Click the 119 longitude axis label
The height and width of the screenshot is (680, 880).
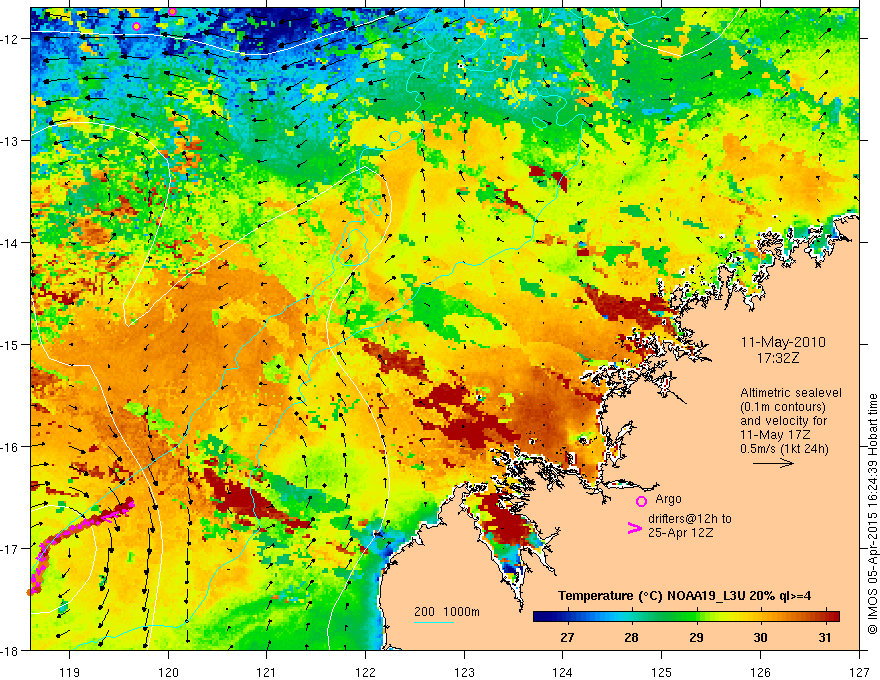(x=70, y=672)
